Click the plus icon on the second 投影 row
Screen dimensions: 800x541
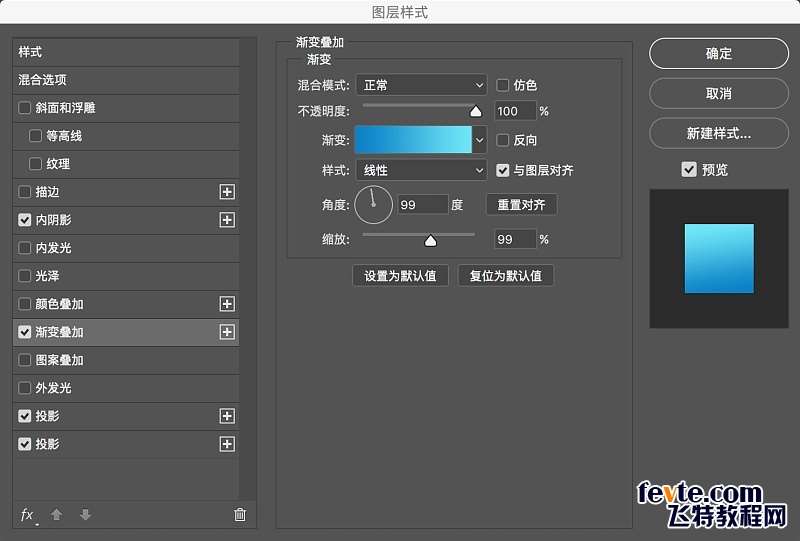point(227,444)
